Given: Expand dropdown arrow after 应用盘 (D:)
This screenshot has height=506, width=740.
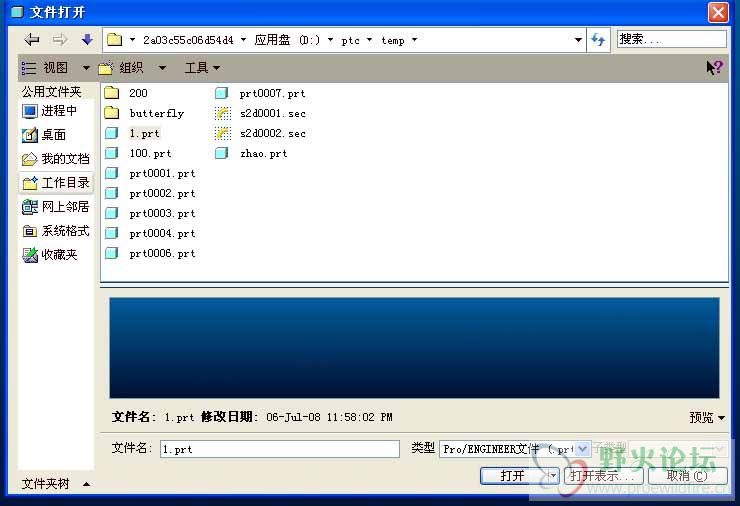Looking at the screenshot, I should pos(330,40).
